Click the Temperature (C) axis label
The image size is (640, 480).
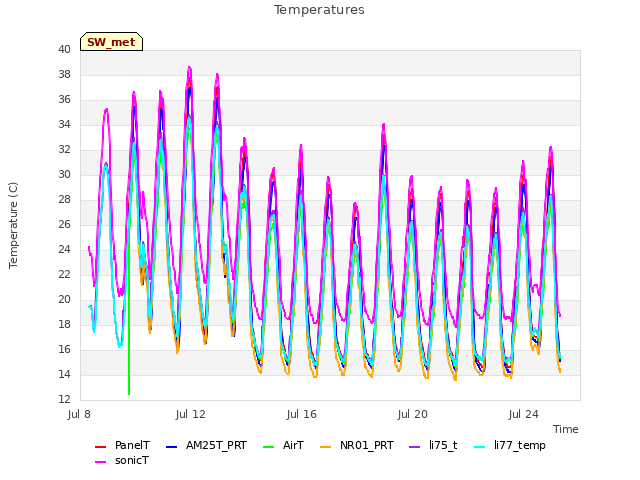13,225
